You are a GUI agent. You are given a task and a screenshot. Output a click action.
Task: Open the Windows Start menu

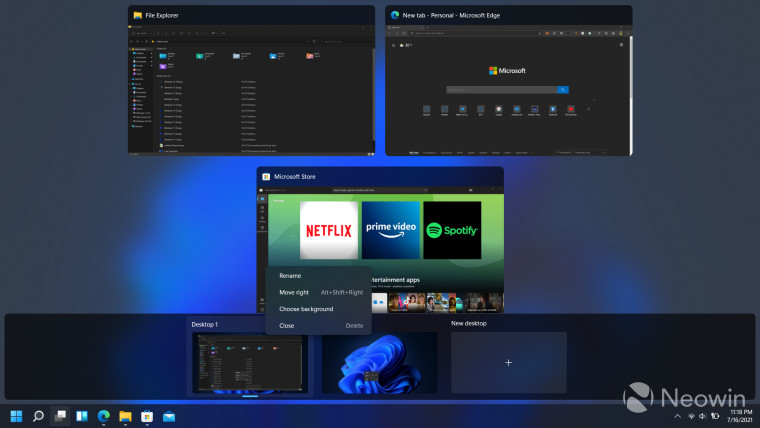point(16,416)
